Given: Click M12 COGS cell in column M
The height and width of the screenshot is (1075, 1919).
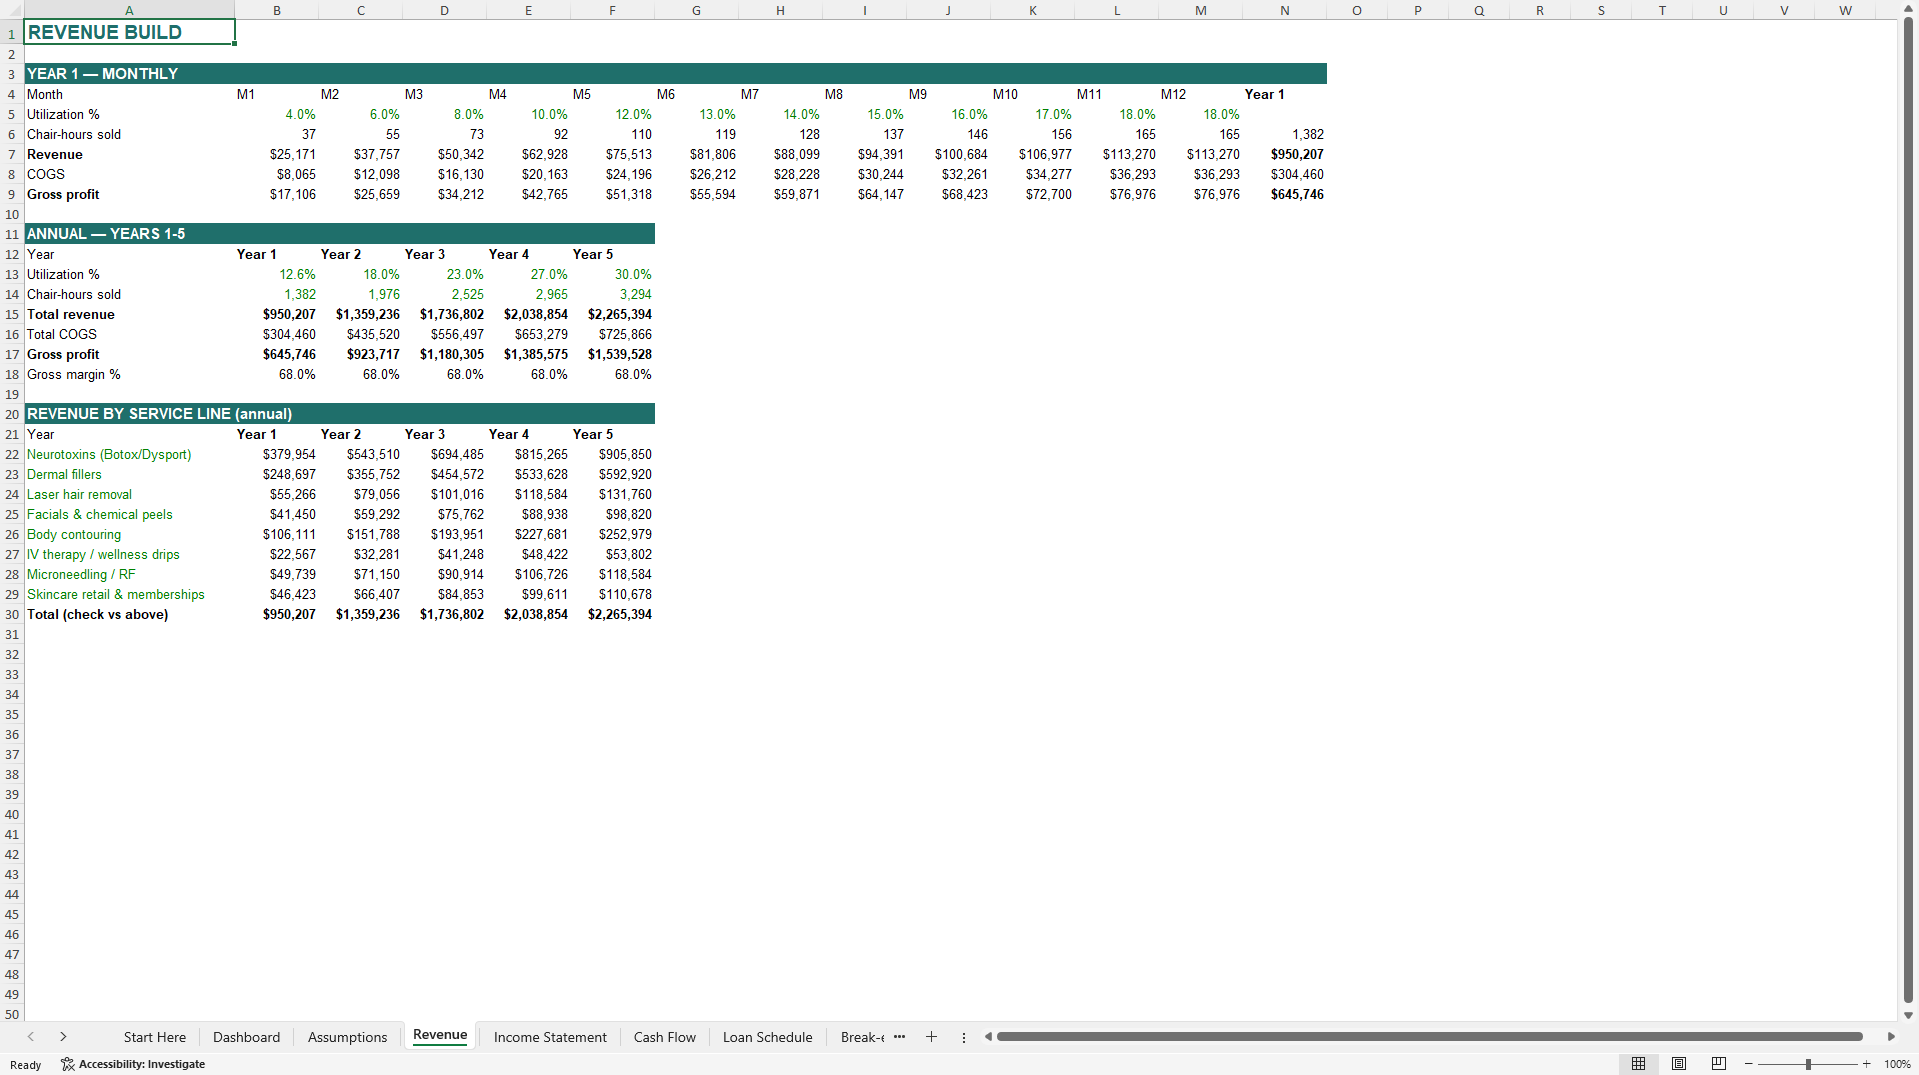Looking at the screenshot, I should pos(1200,174).
